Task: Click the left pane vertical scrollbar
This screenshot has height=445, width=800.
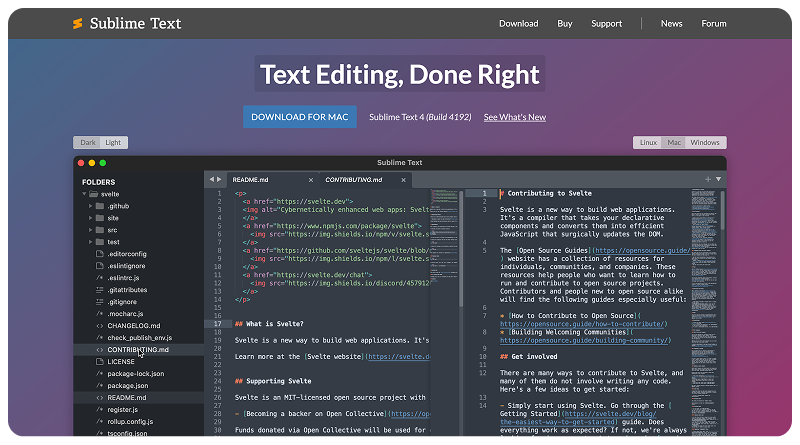Action: 461,249
